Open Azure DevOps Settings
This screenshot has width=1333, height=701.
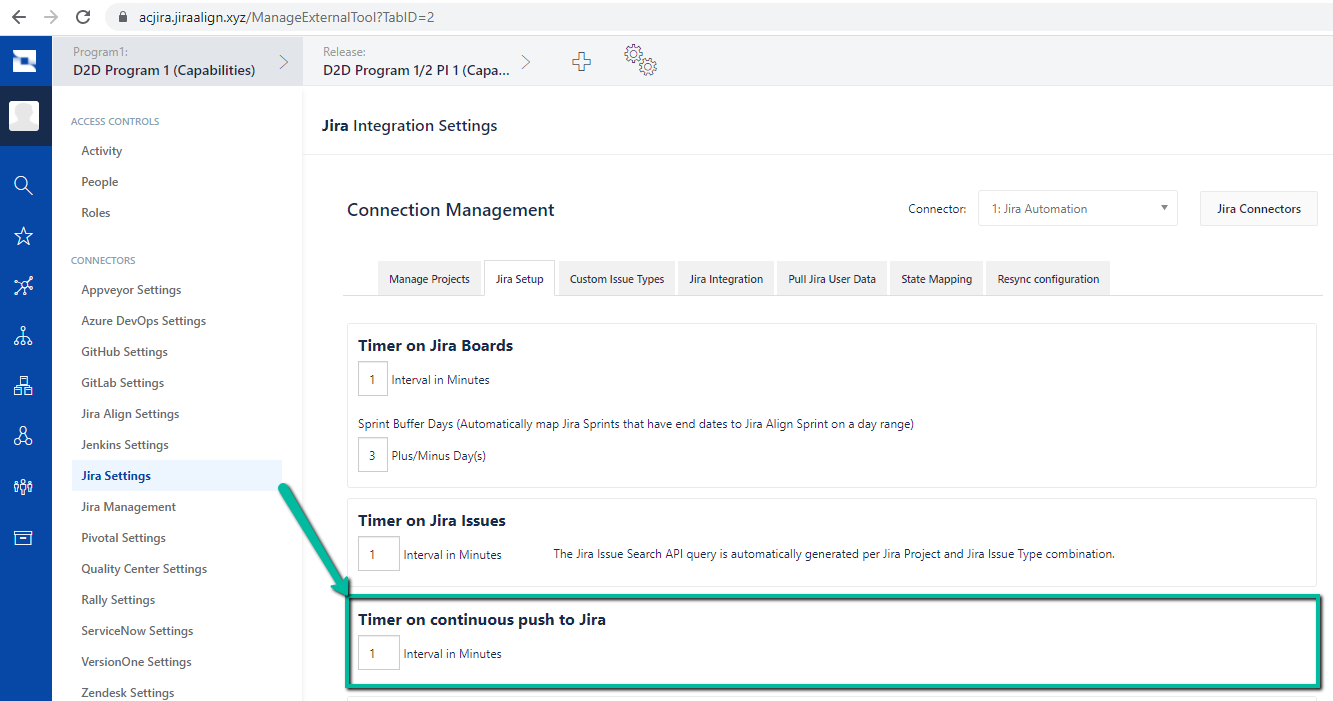pos(144,321)
